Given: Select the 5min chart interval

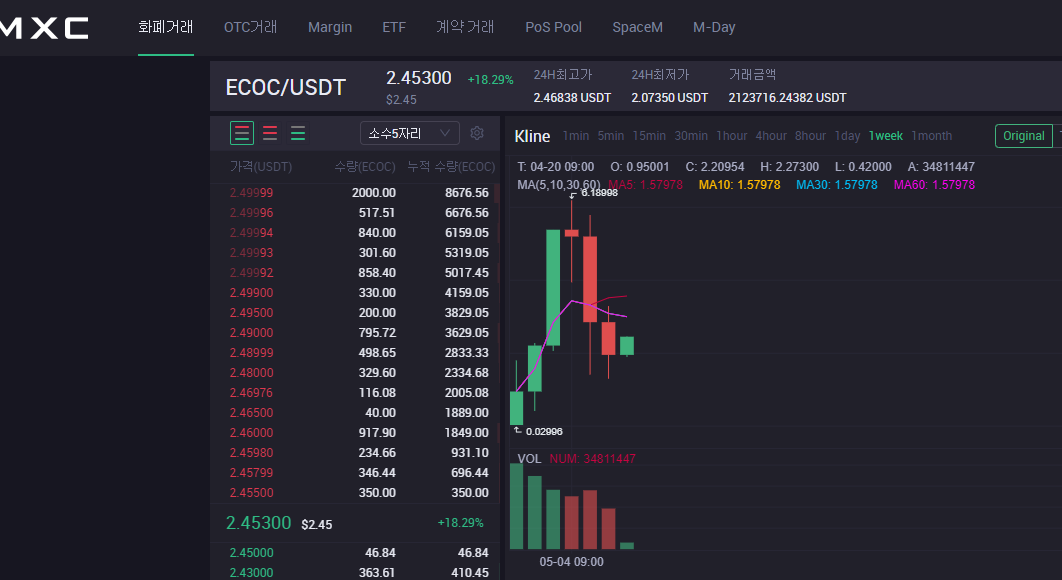Looking at the screenshot, I should click(x=610, y=136).
